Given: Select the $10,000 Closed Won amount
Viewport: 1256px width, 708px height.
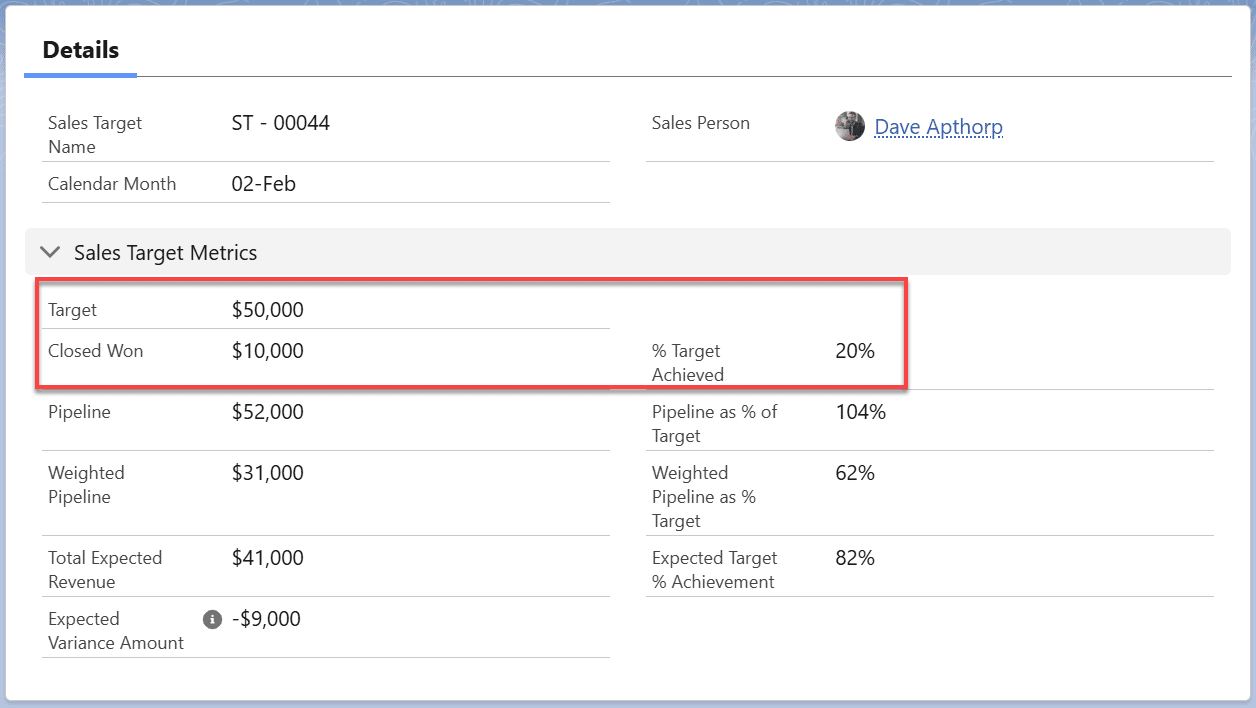Looking at the screenshot, I should pos(267,351).
